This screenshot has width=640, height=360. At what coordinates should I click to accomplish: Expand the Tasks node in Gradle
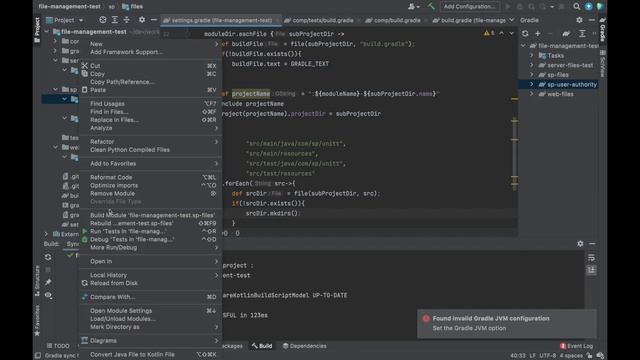pyautogui.click(x=531, y=55)
